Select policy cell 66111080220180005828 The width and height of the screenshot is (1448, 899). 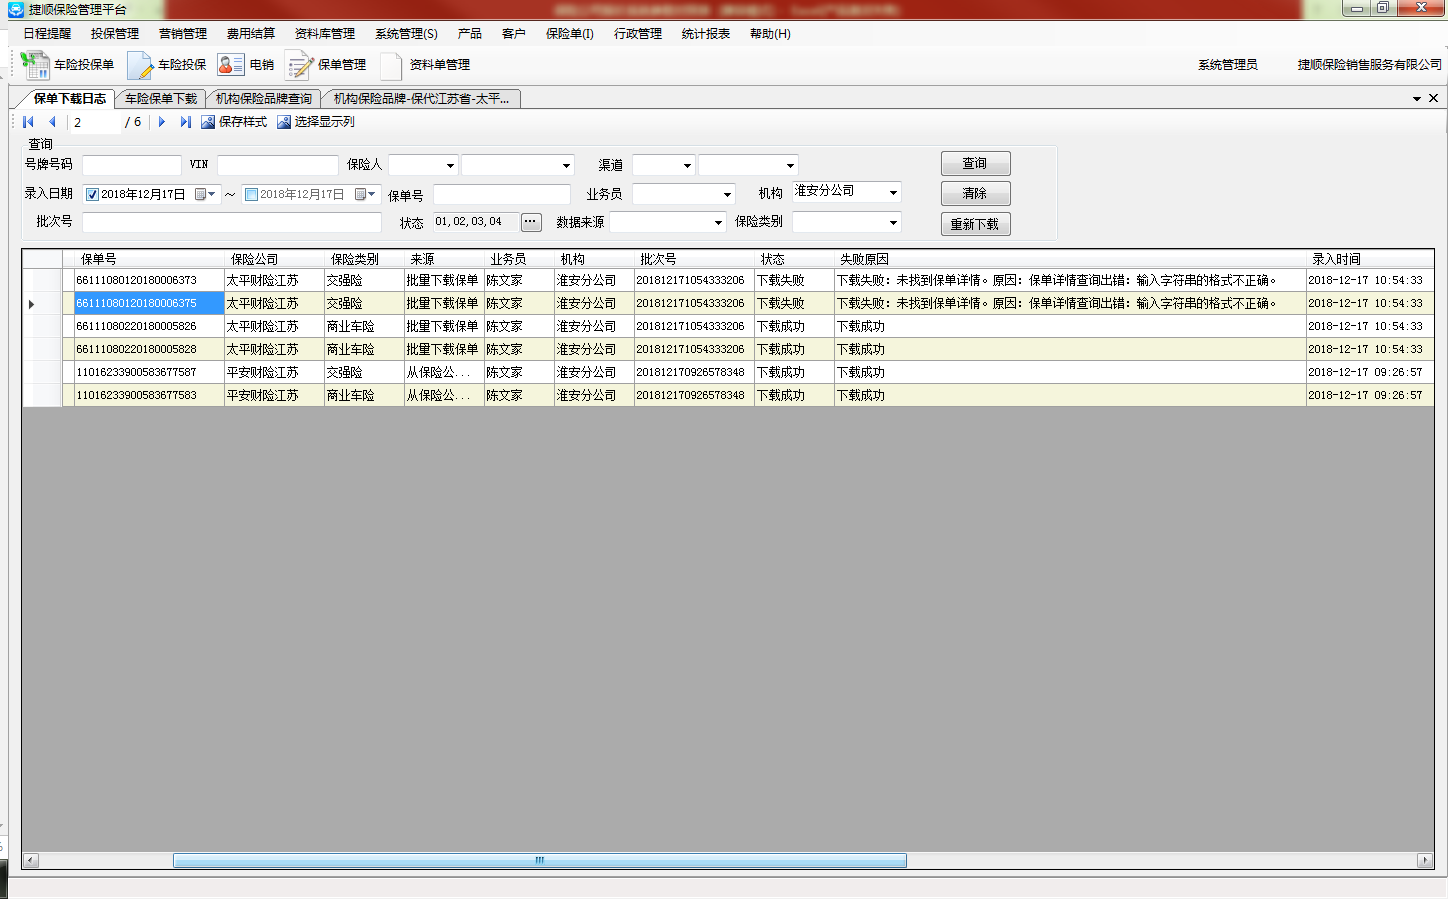click(x=149, y=350)
